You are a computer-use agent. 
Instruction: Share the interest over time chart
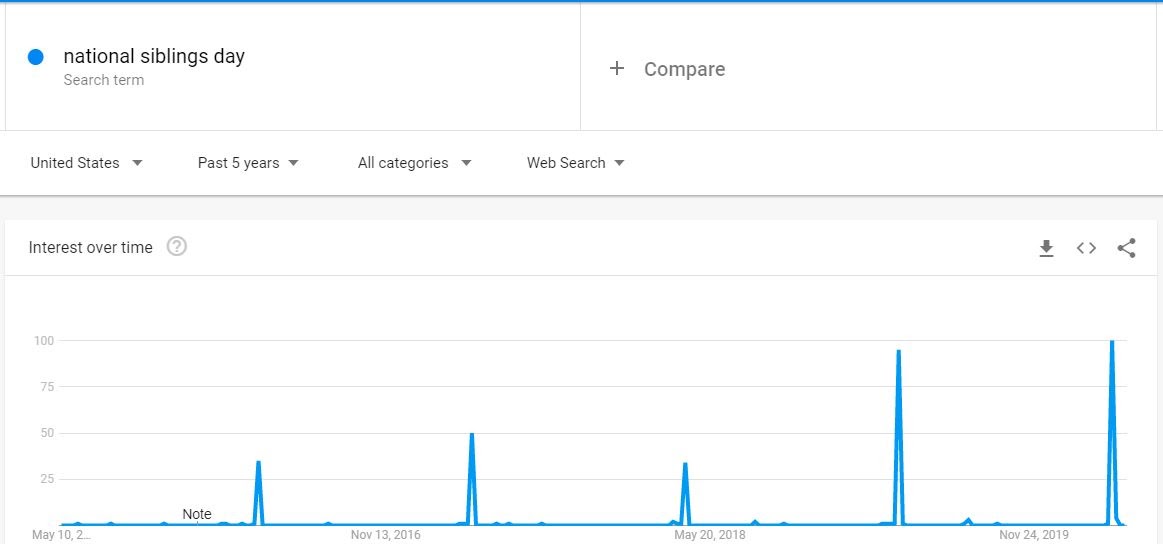tap(1126, 248)
